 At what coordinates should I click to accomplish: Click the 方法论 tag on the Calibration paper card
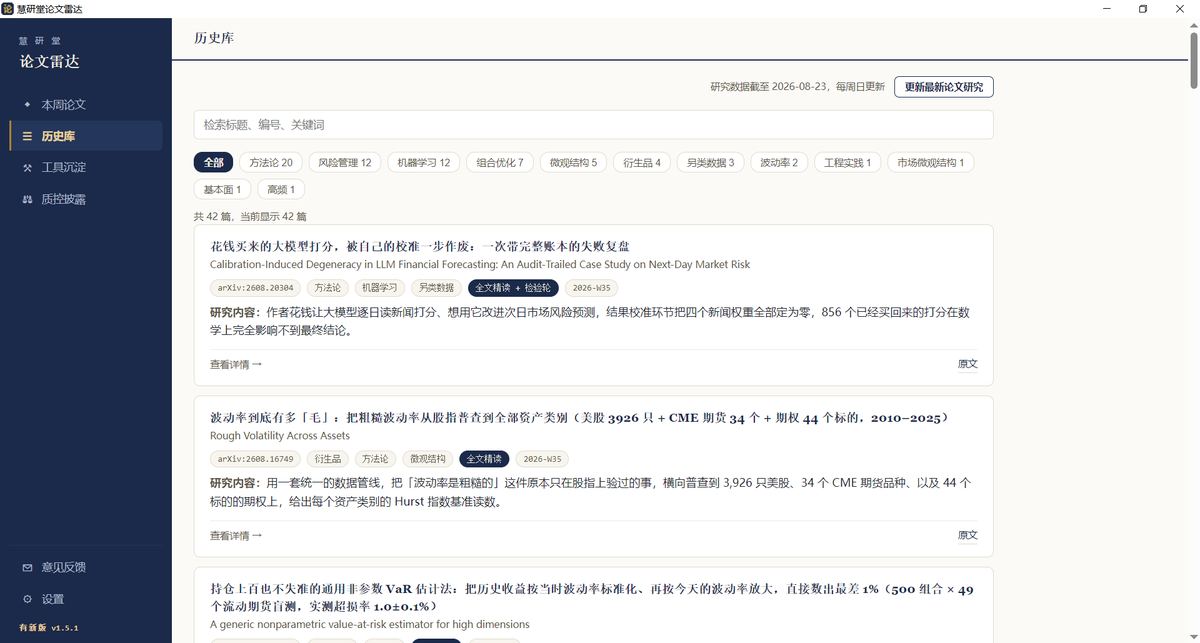point(327,288)
